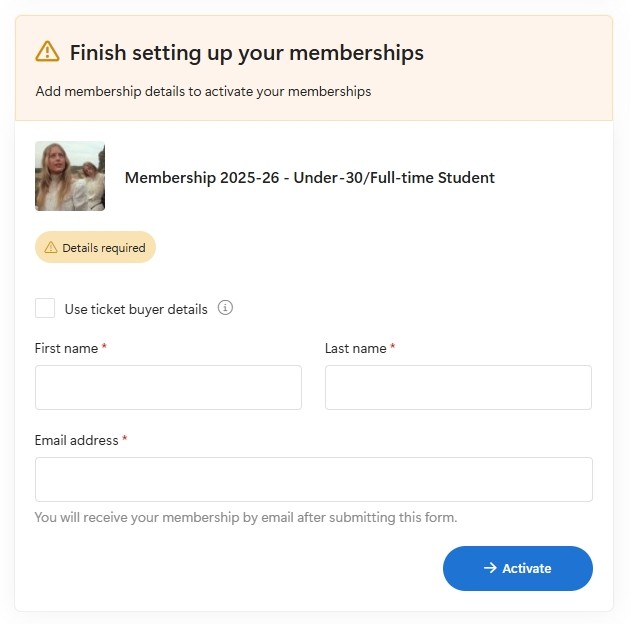Tick the Use ticket buyer details checkbox
Viewport: 631px width, 624px height.
pyautogui.click(x=45, y=308)
